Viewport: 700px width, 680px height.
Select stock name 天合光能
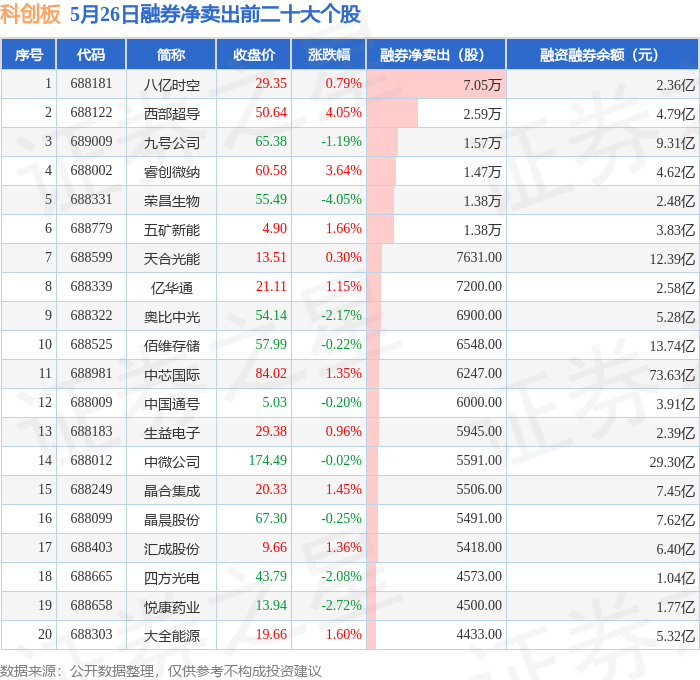pyautogui.click(x=172, y=259)
